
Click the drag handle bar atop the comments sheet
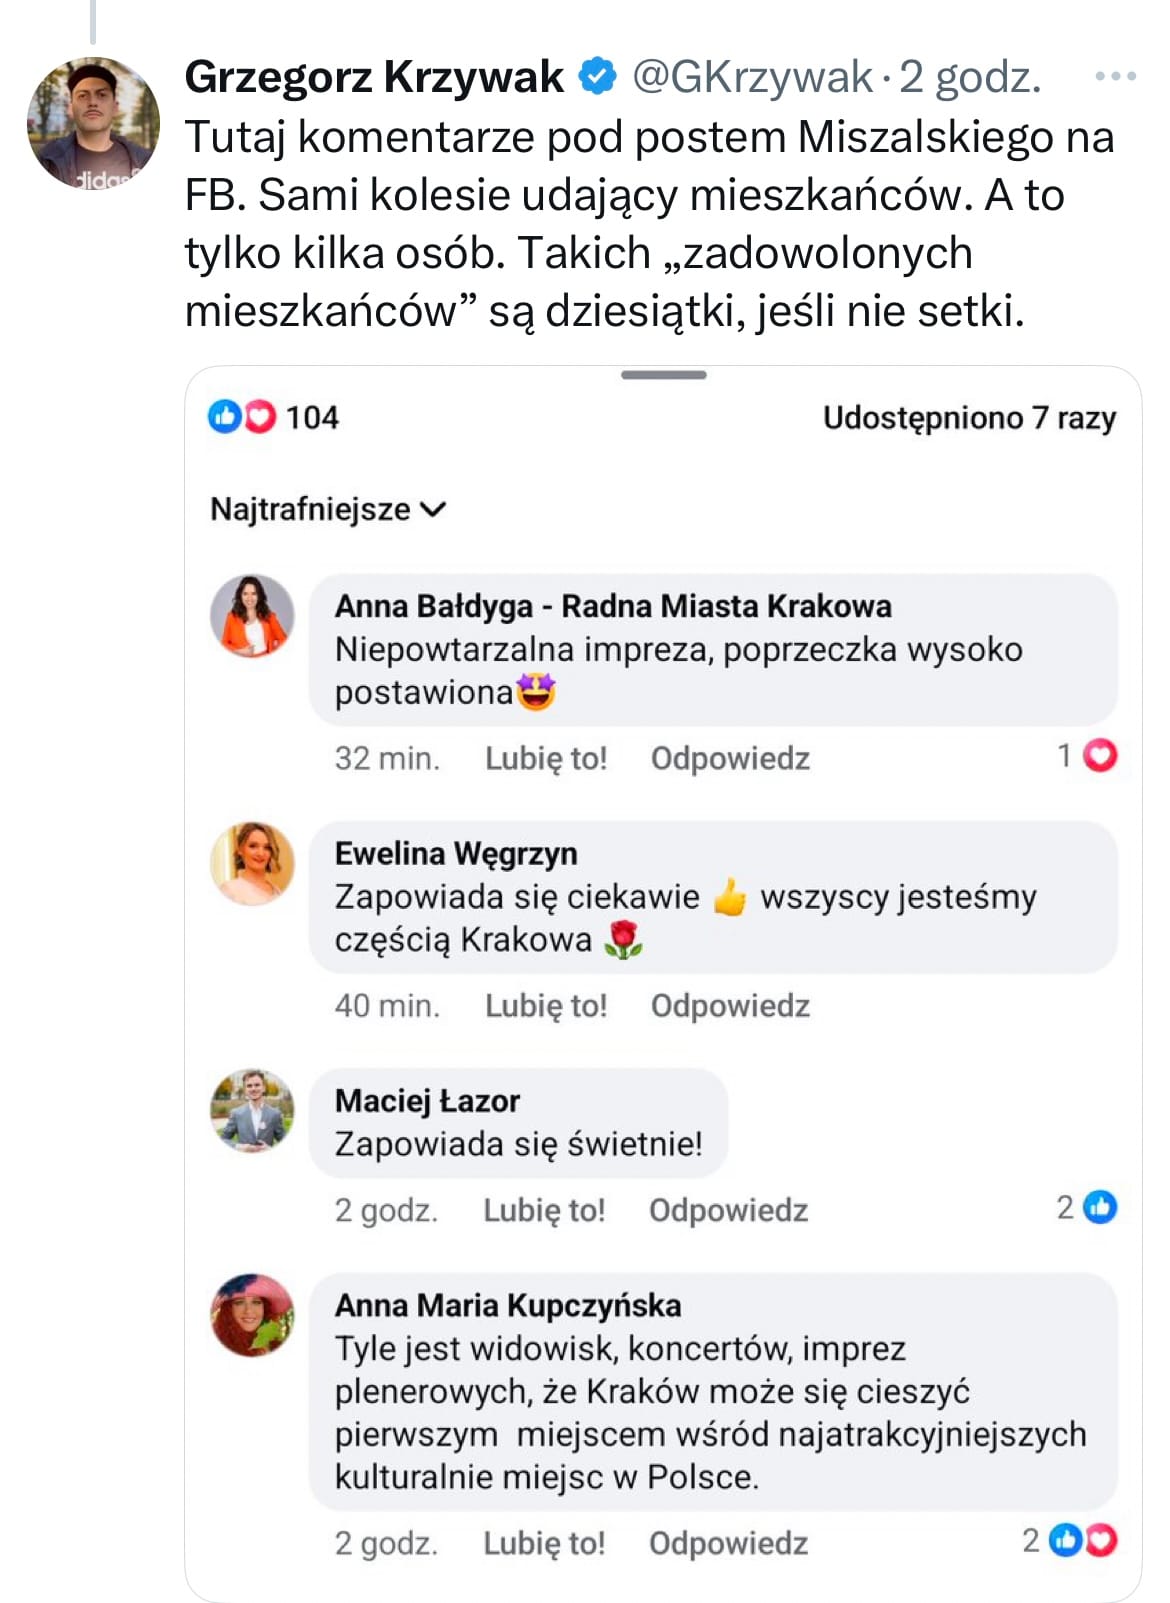coord(663,375)
